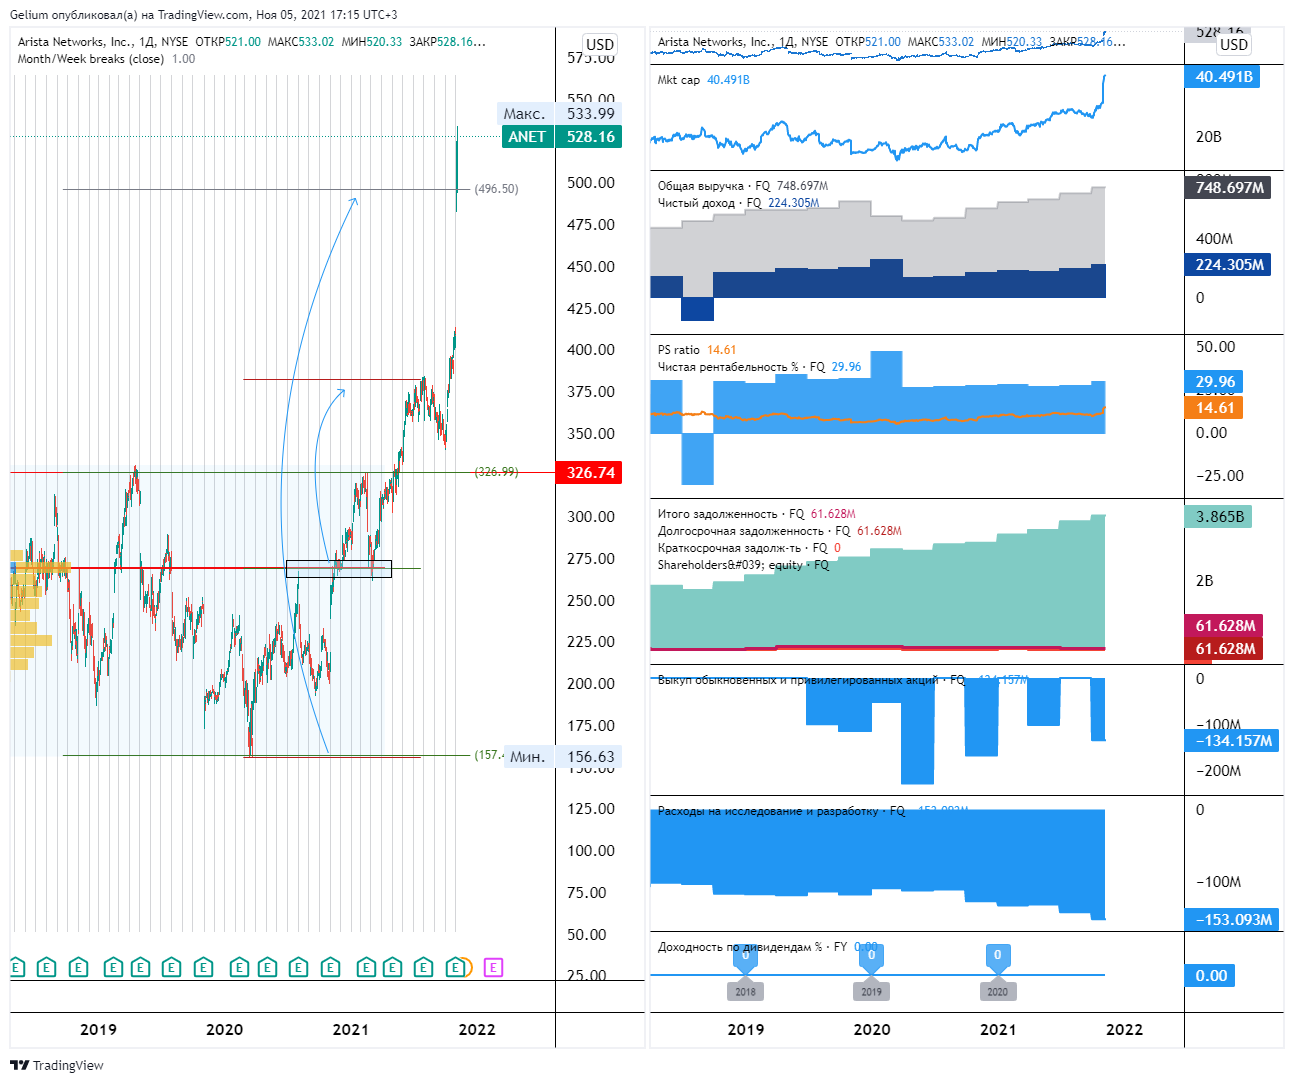Click the Gelium published on TradingView.com header

pos(204,15)
